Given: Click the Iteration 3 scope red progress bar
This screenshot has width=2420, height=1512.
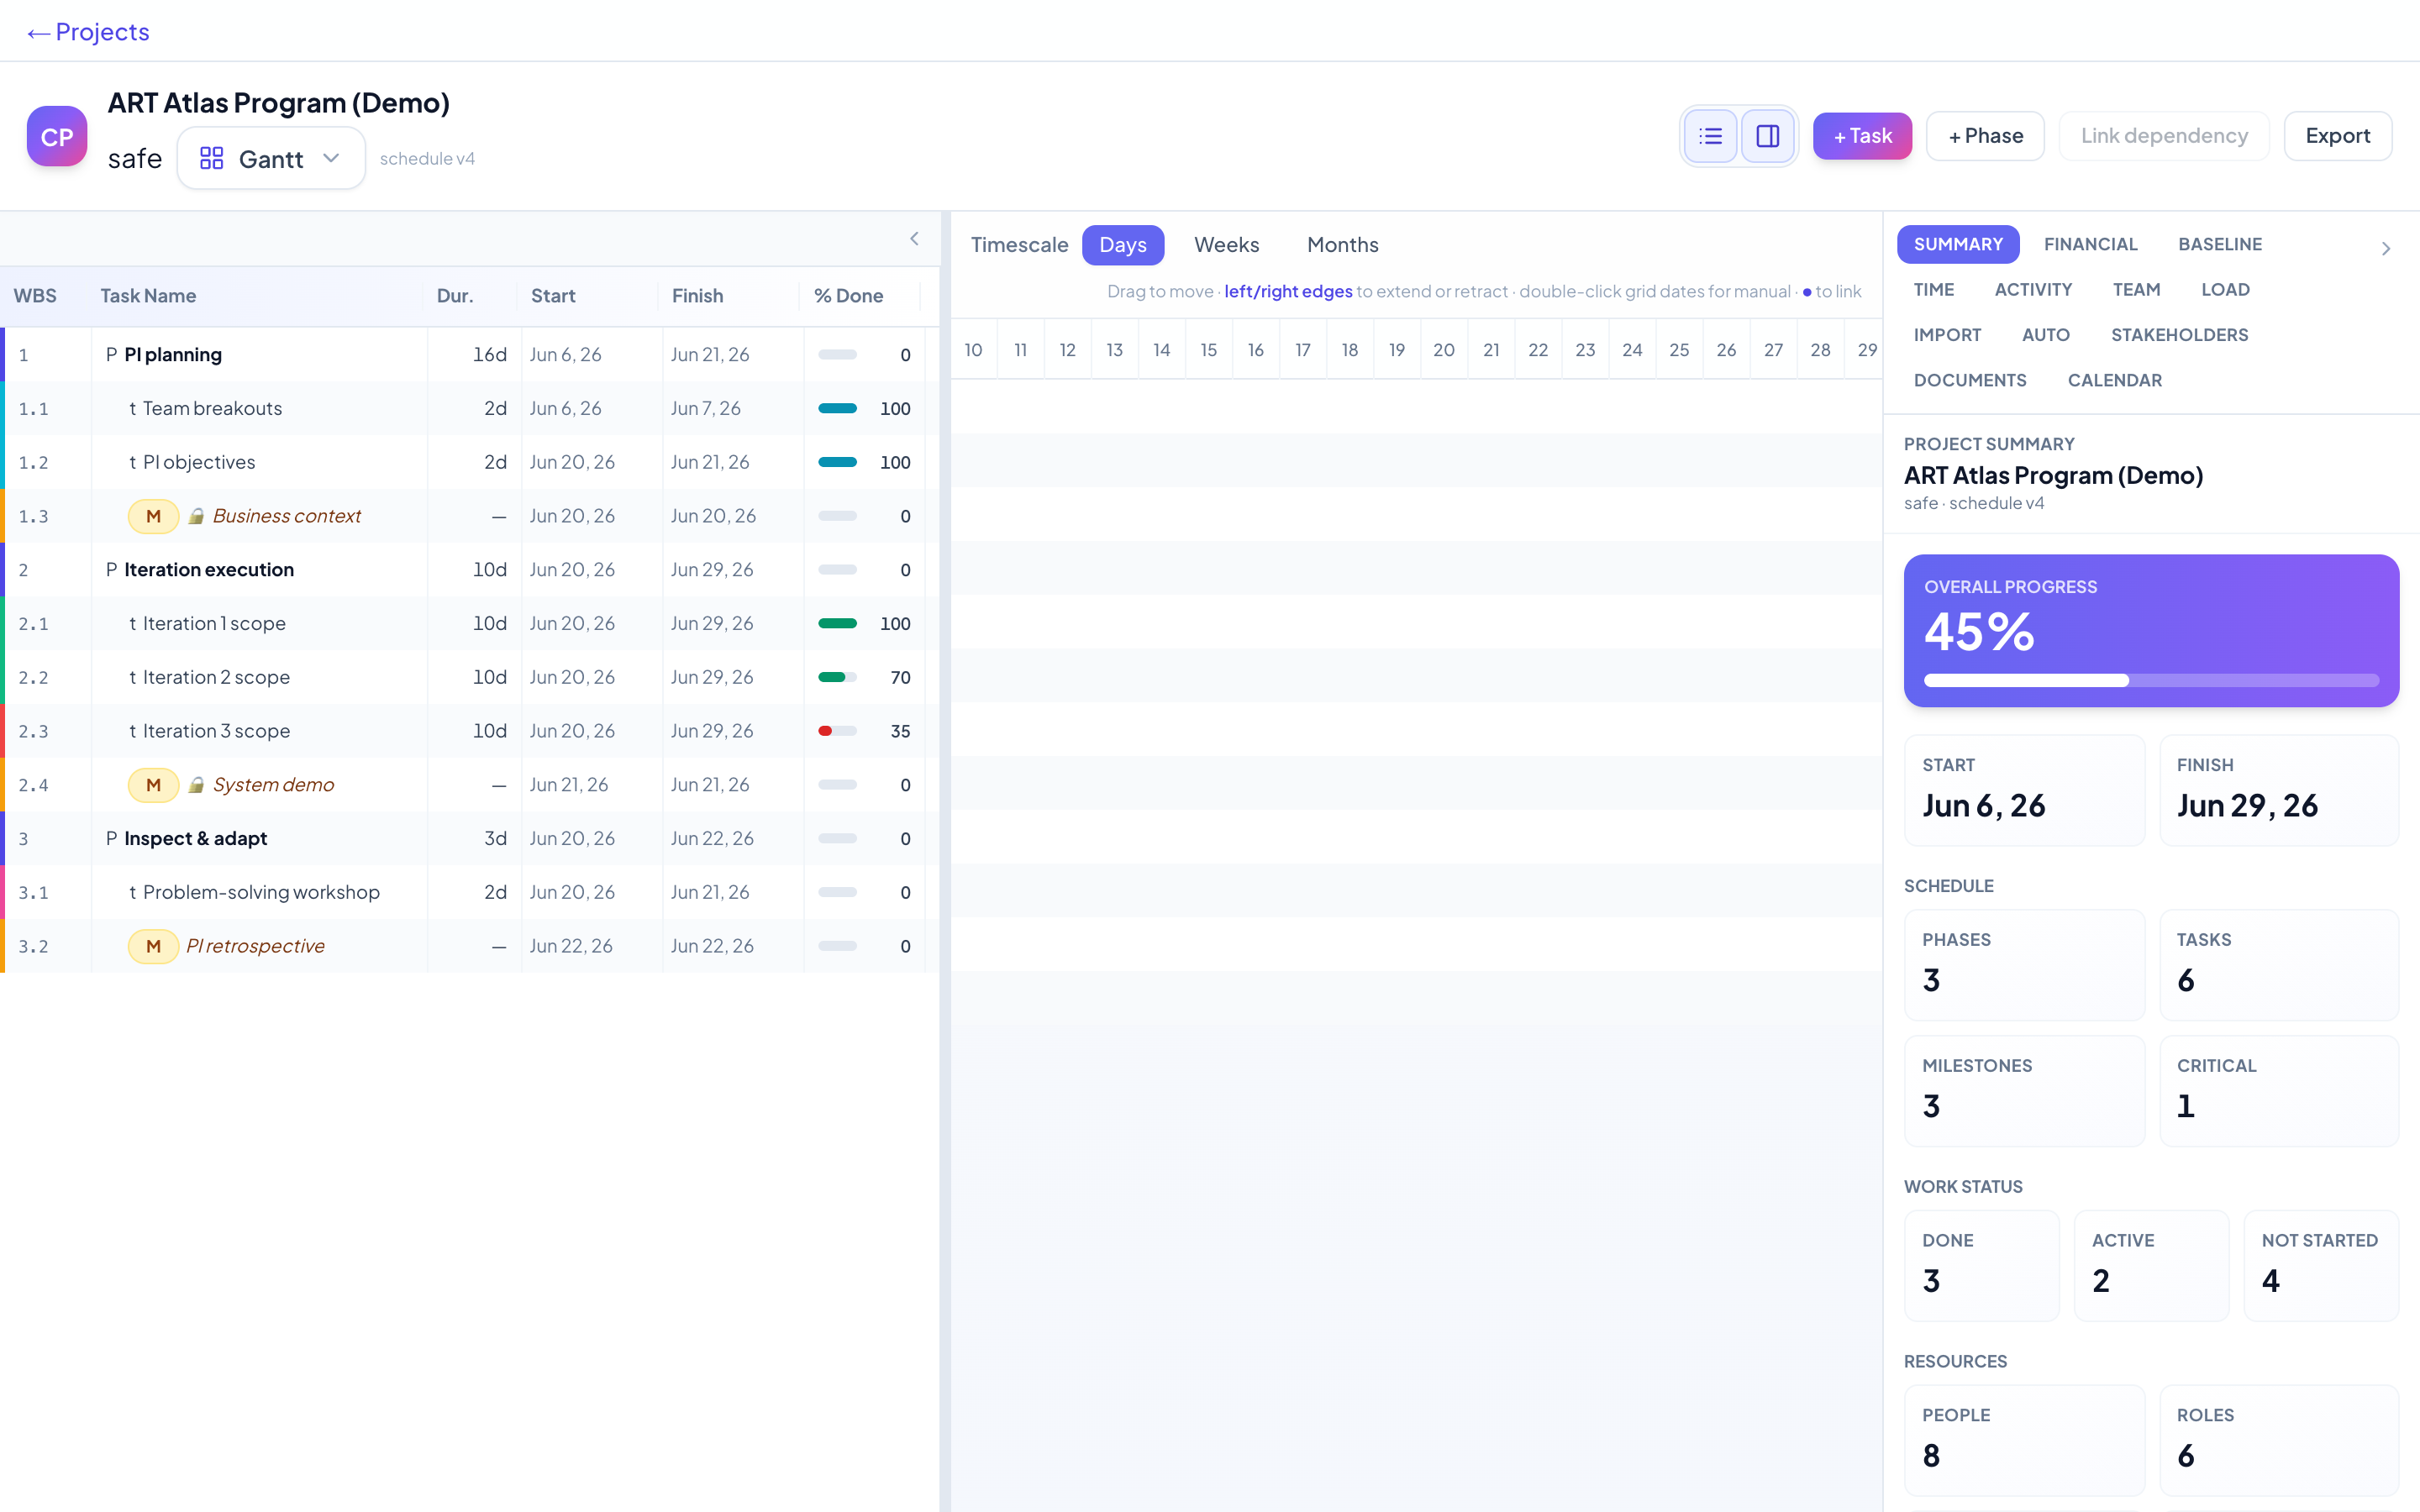Looking at the screenshot, I should click(x=837, y=731).
